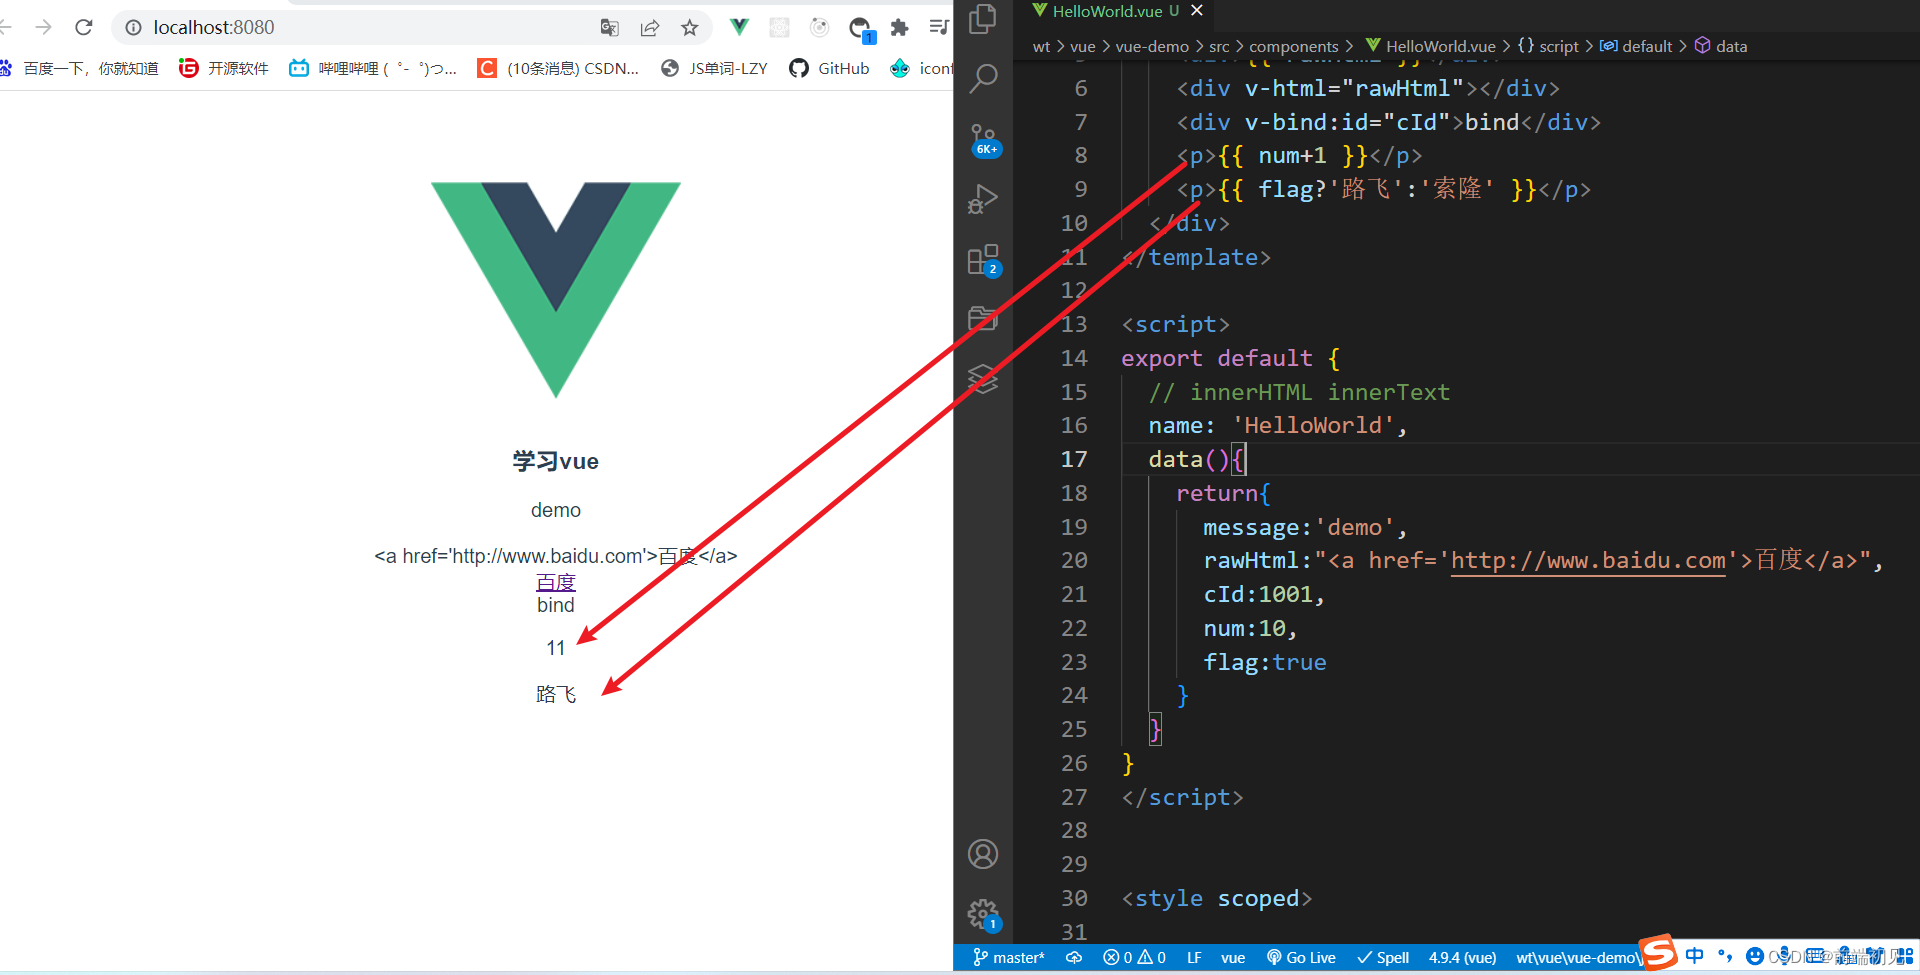The image size is (1920, 975).
Task: Open the VS Code Search view
Action: coord(984,77)
